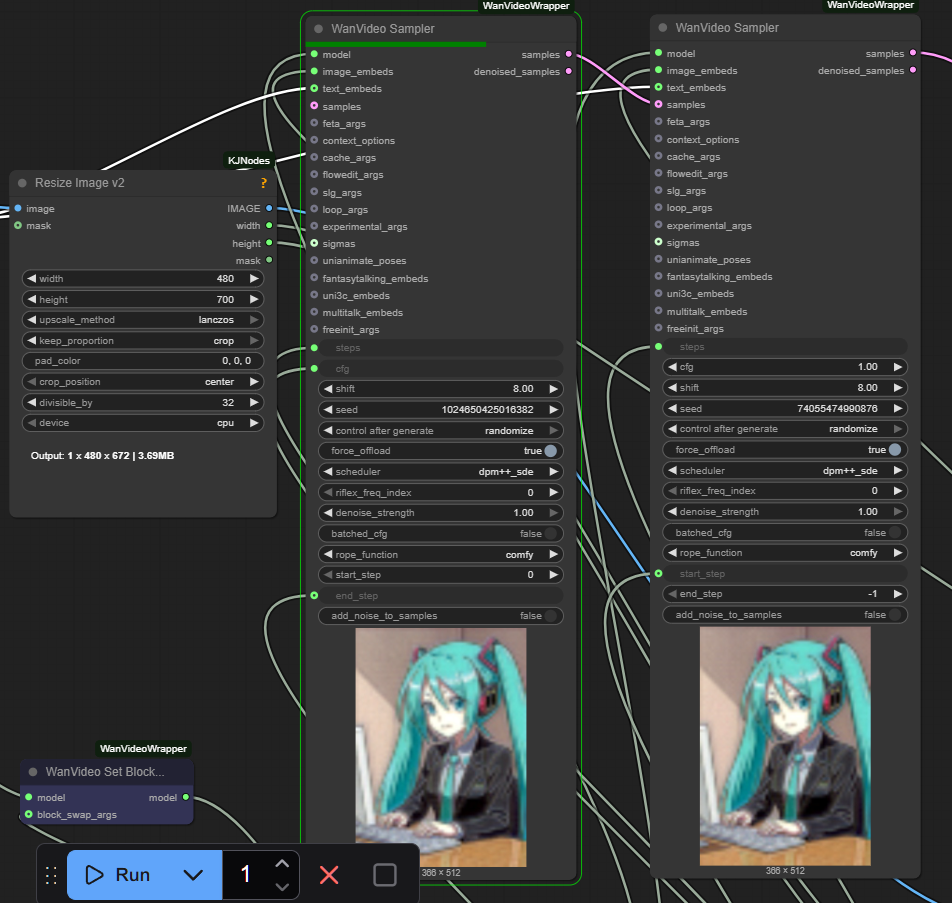Toggle add_noise_to_samples in right WanVideo Sampler
The height and width of the screenshot is (903, 952).
[785, 615]
